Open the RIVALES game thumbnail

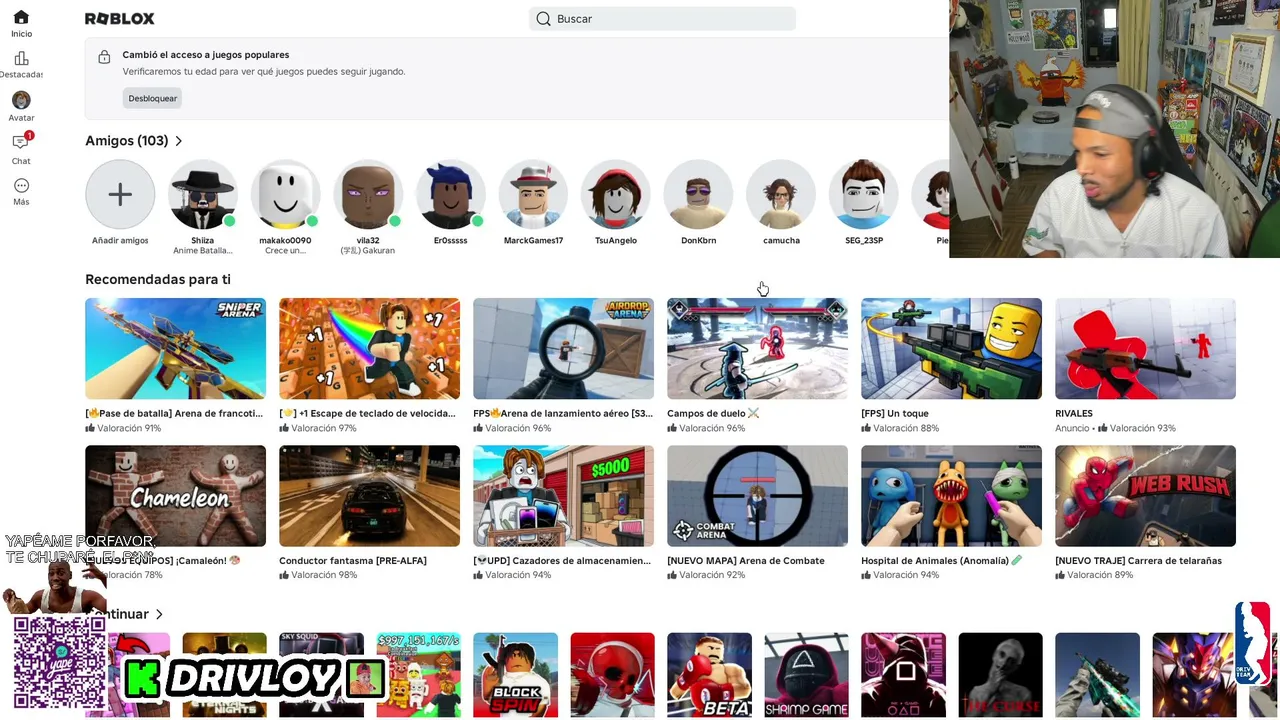[1145, 349]
